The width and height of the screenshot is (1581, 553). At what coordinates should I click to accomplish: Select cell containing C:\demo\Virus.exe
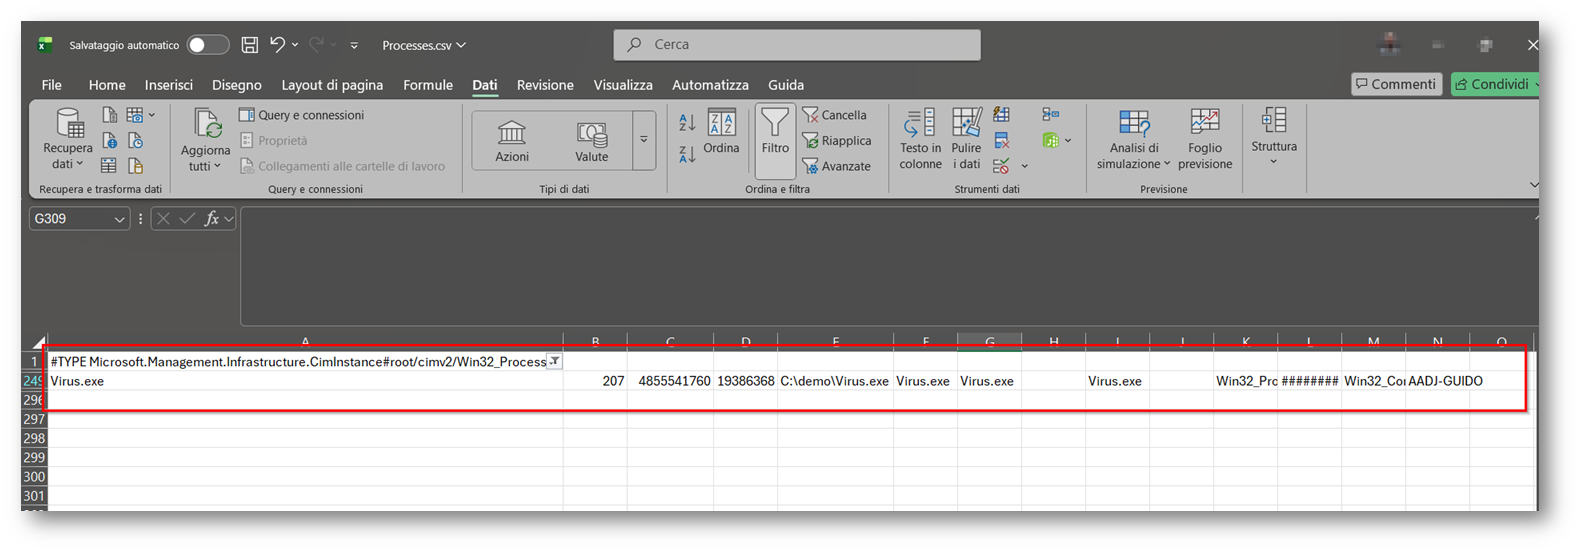(834, 381)
